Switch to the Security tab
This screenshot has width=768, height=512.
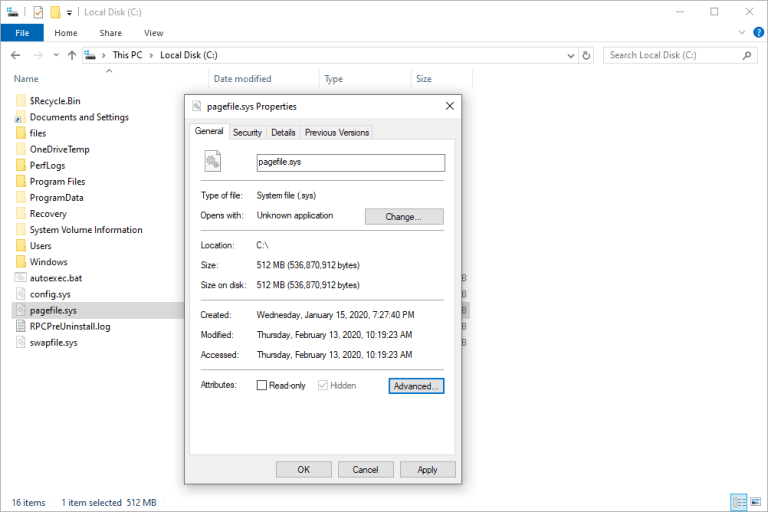pyautogui.click(x=247, y=133)
